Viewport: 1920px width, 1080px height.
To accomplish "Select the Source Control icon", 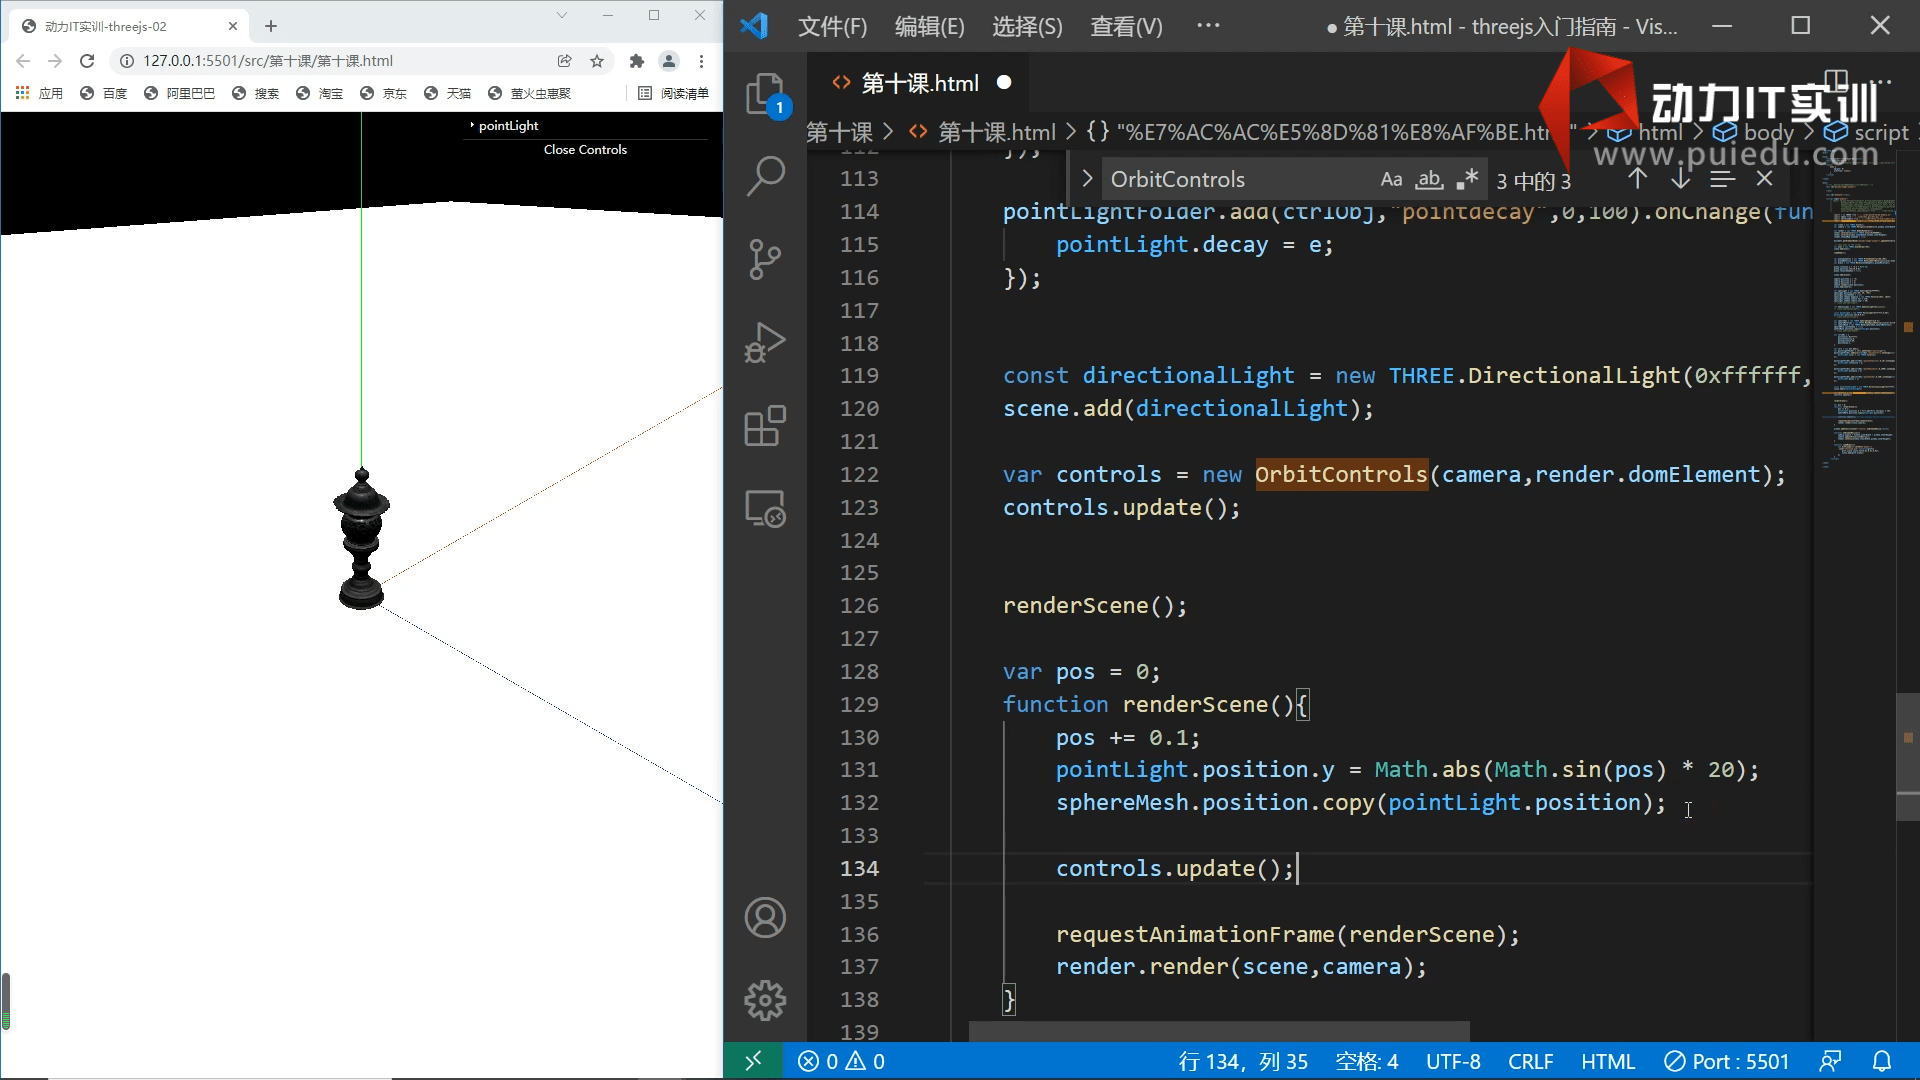I will pyautogui.click(x=765, y=259).
